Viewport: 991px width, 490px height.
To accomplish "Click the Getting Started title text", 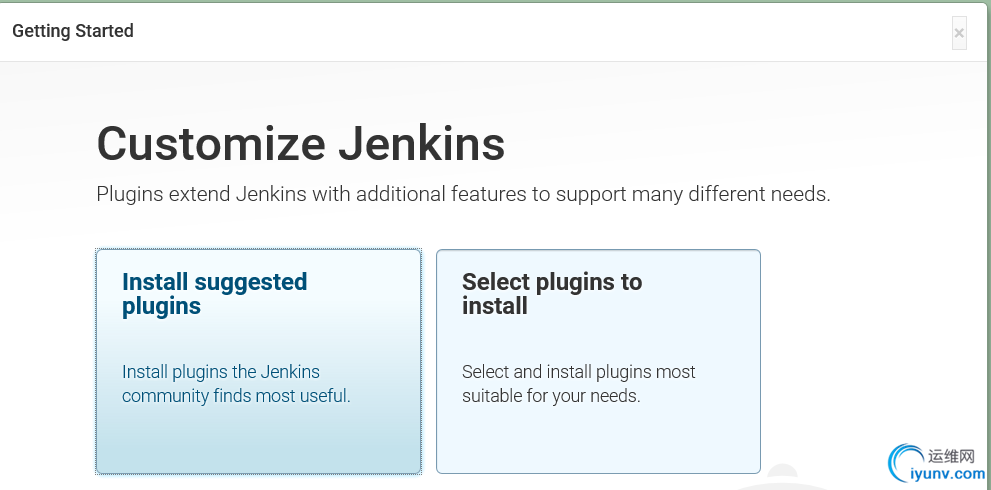I will click(x=73, y=31).
